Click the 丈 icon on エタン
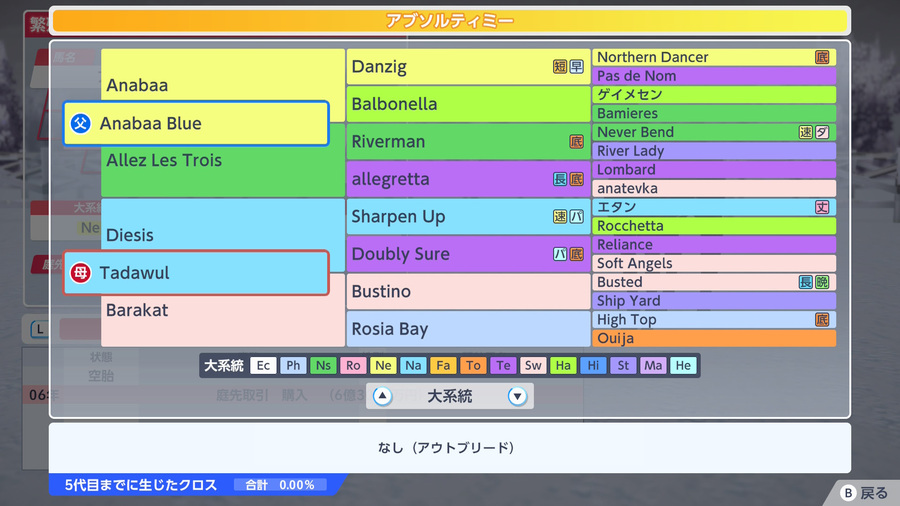Viewport: 900px width, 506px height. pyautogui.click(x=822, y=207)
